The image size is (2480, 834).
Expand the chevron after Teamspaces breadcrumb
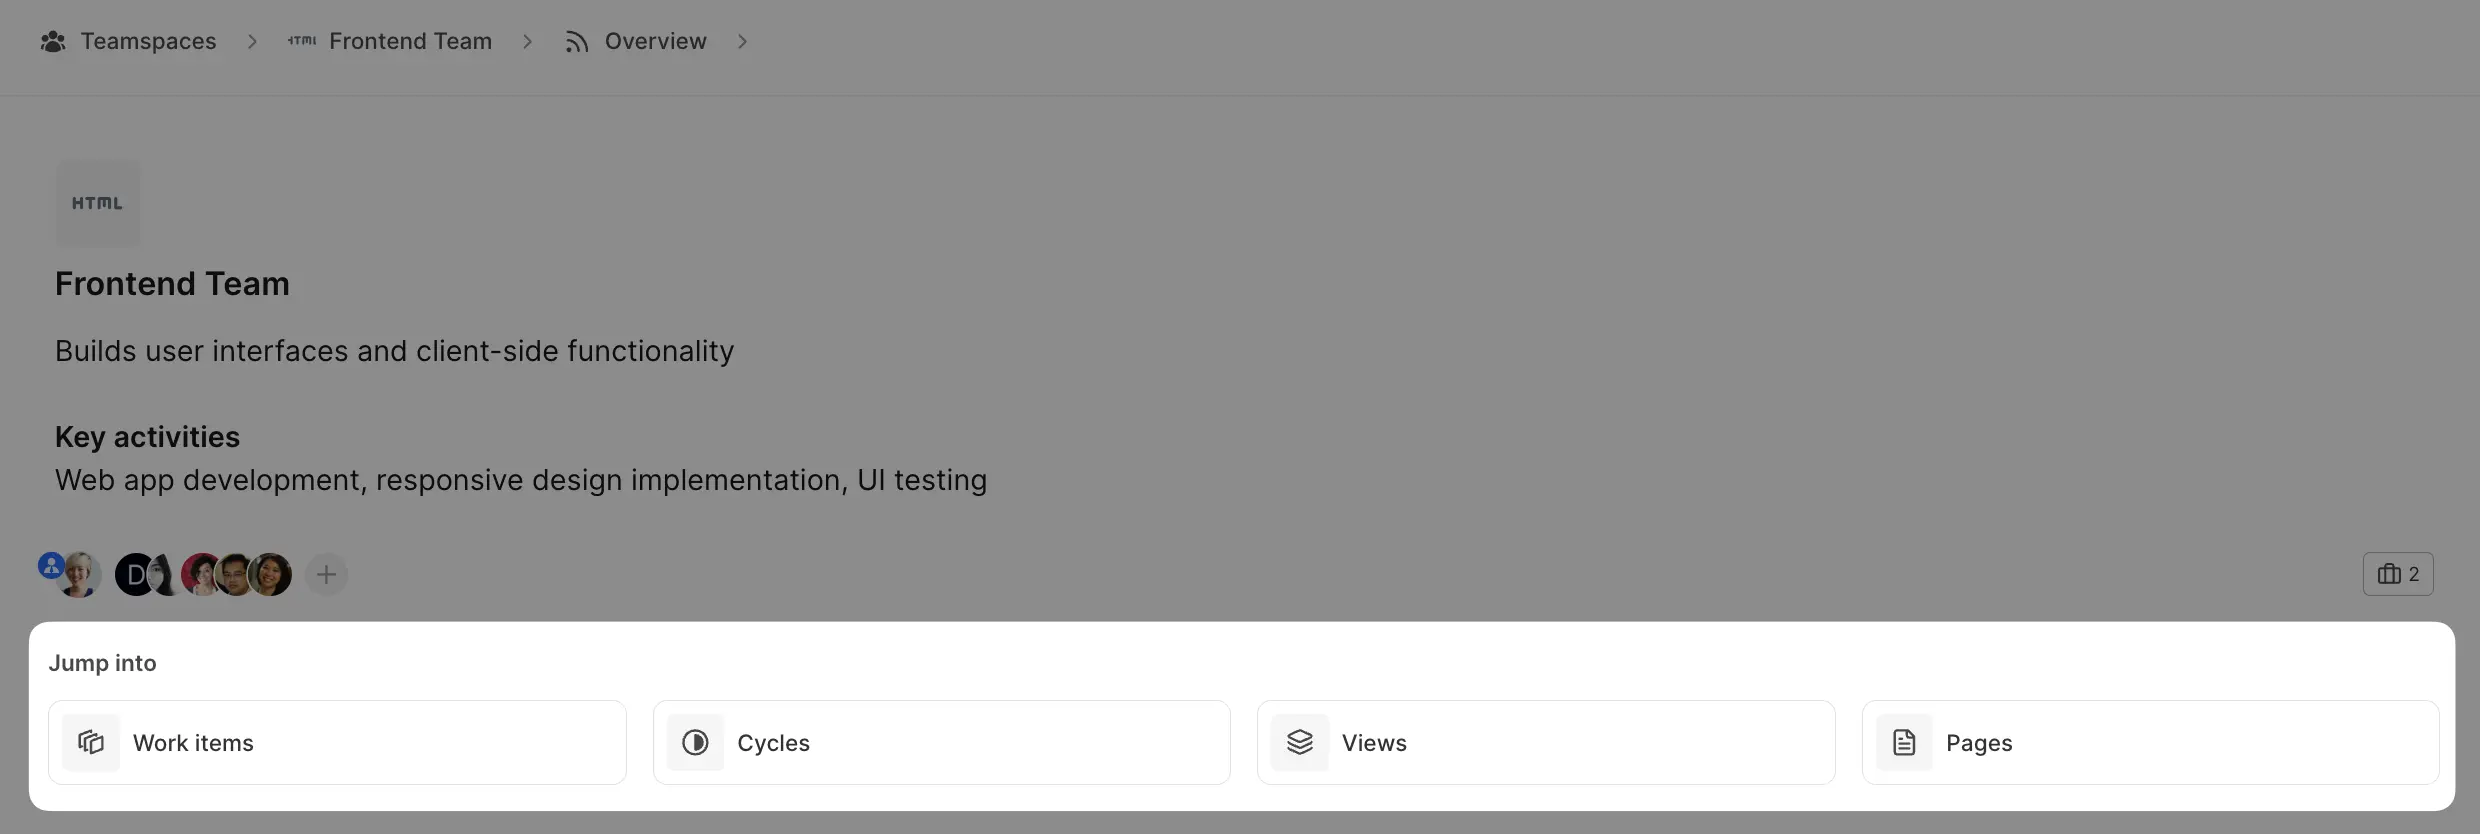click(x=252, y=41)
